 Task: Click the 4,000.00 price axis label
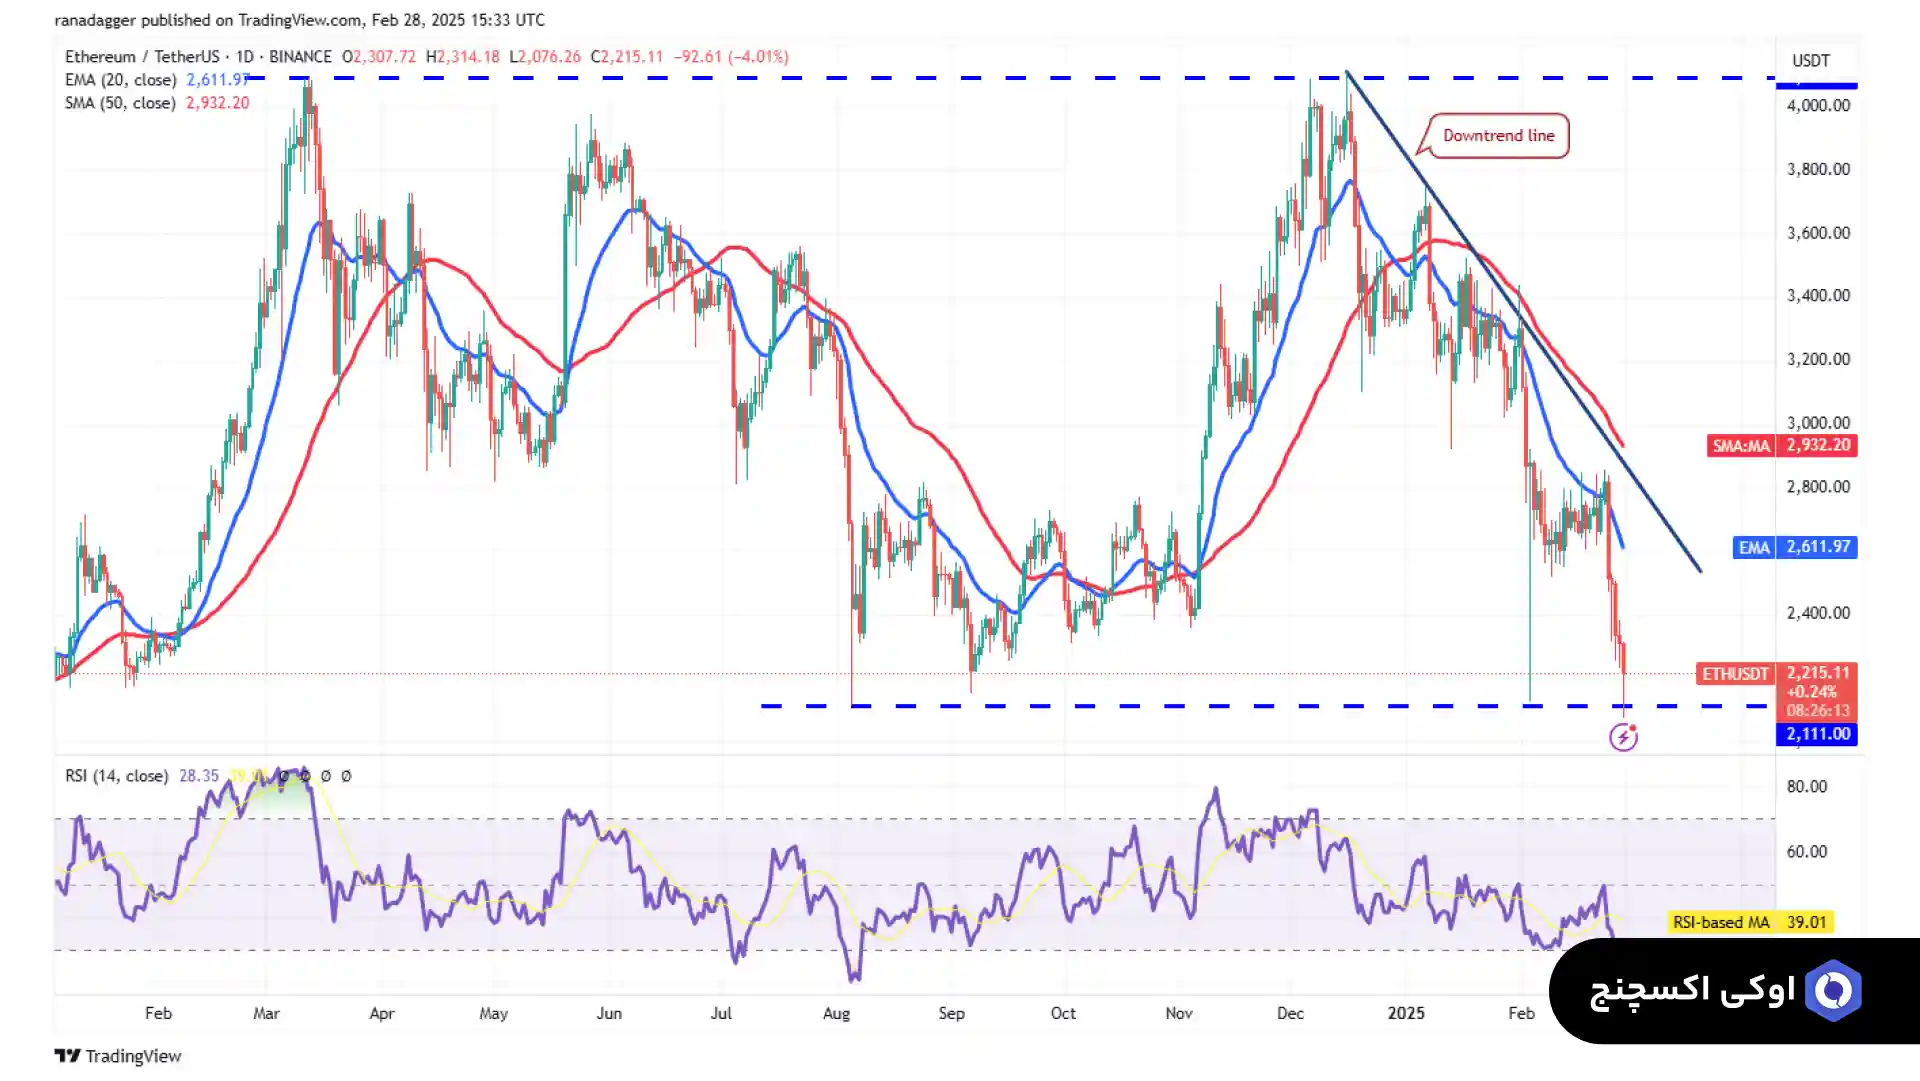point(1818,105)
